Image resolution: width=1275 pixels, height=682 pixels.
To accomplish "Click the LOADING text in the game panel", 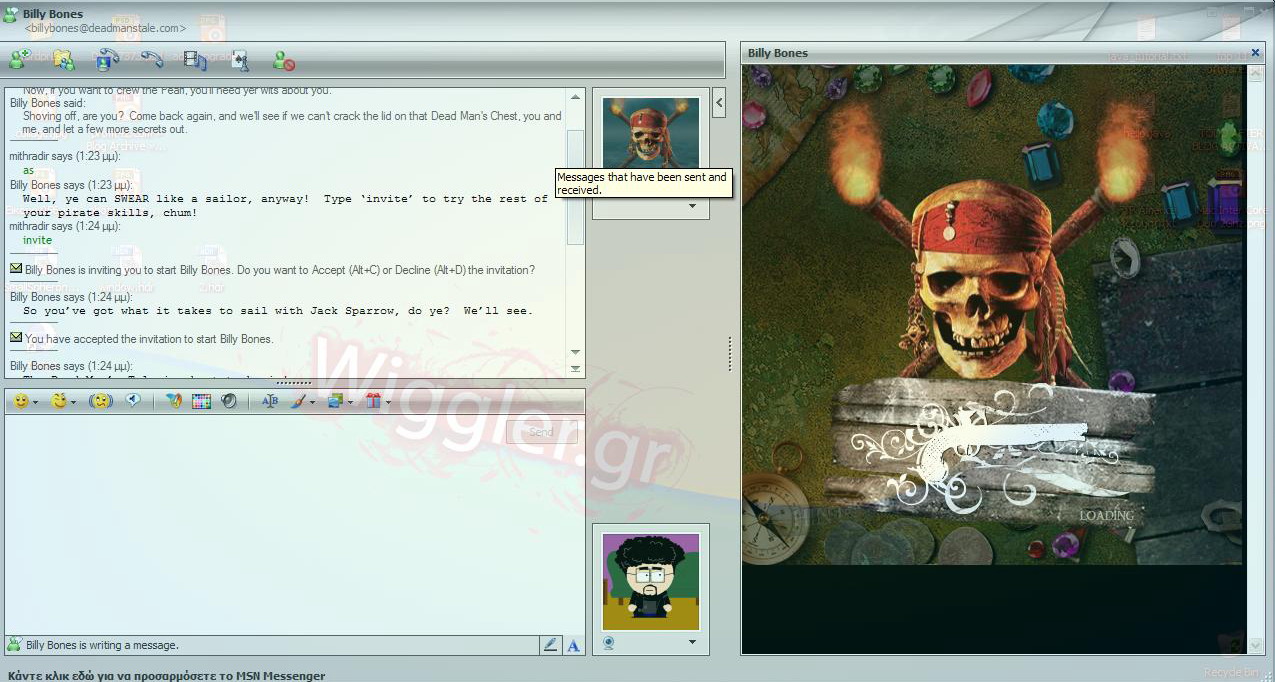I will [1107, 516].
